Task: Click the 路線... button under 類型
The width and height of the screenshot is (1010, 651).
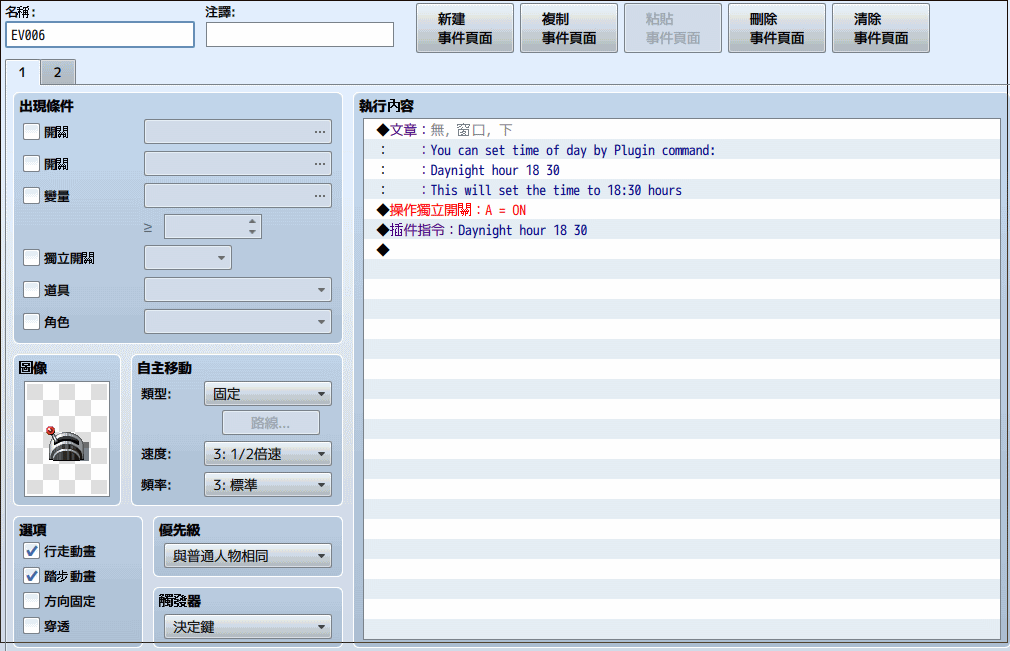Action: tap(271, 422)
